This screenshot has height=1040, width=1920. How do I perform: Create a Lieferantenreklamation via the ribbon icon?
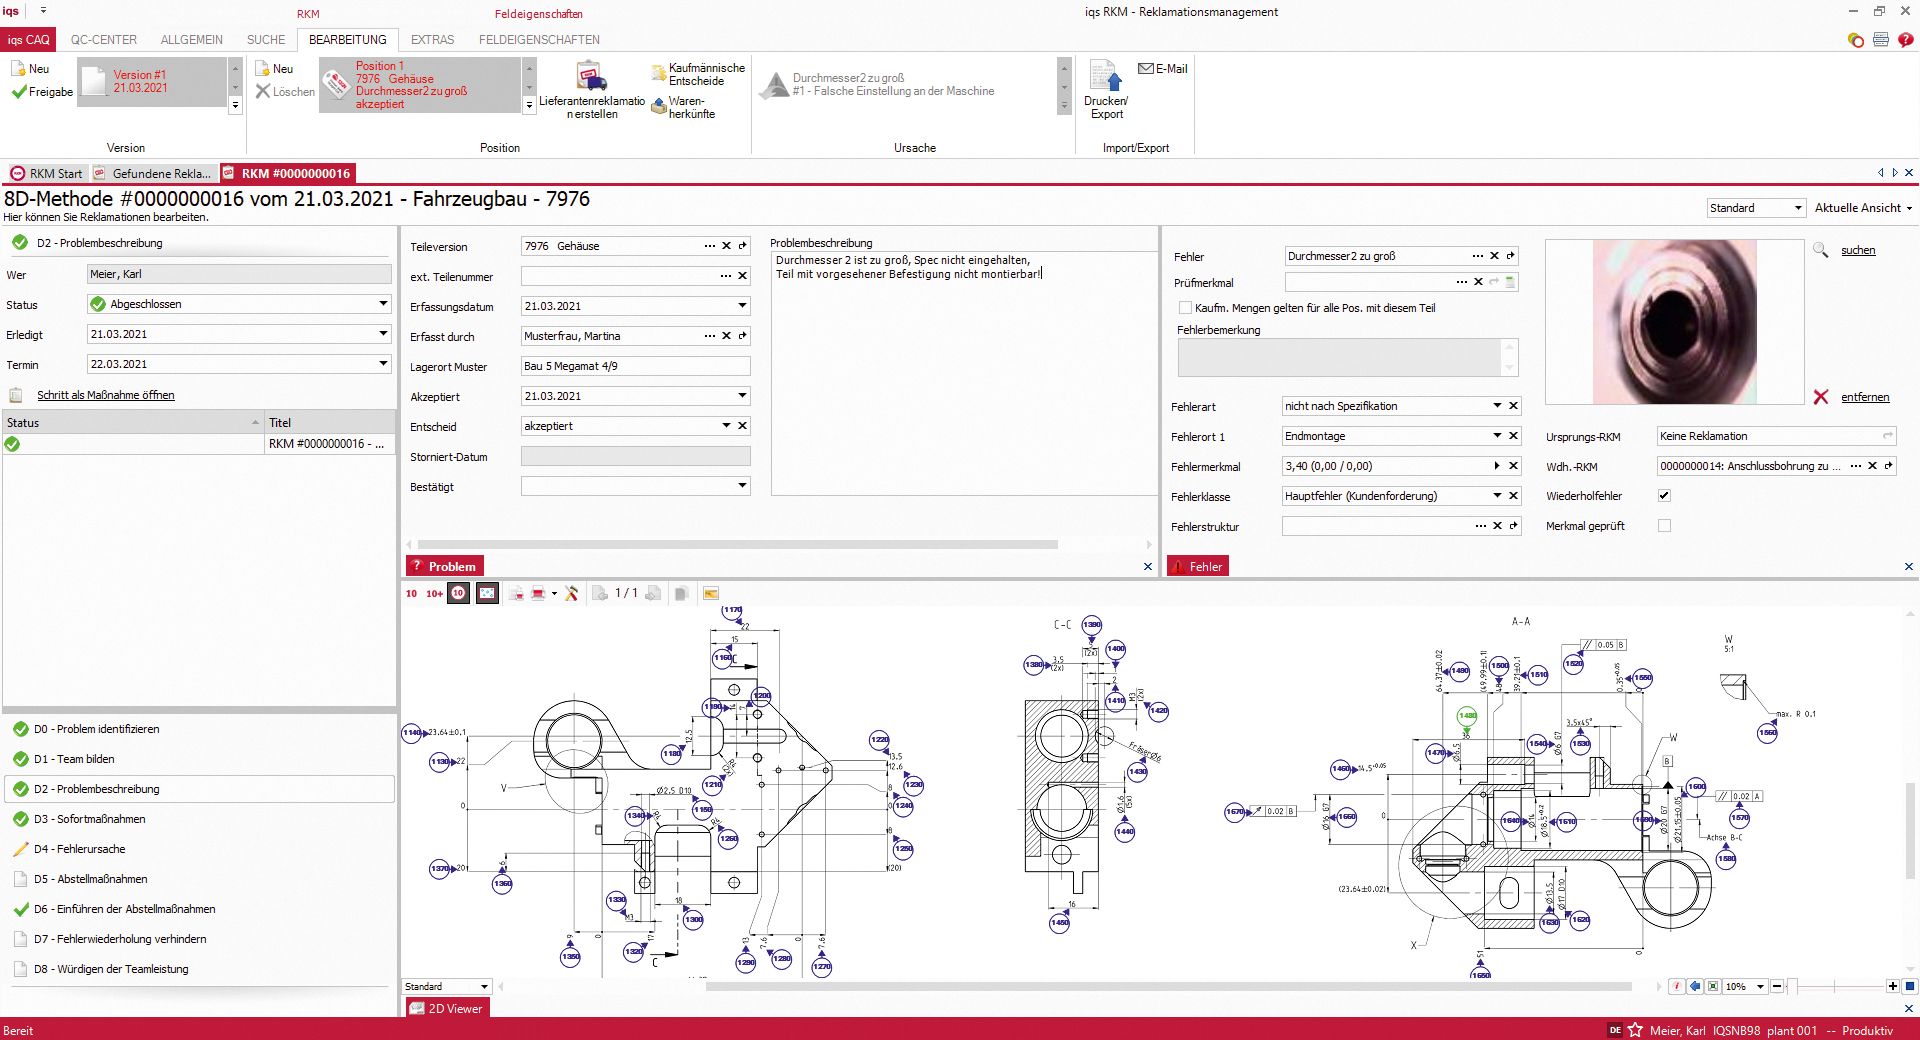point(591,78)
